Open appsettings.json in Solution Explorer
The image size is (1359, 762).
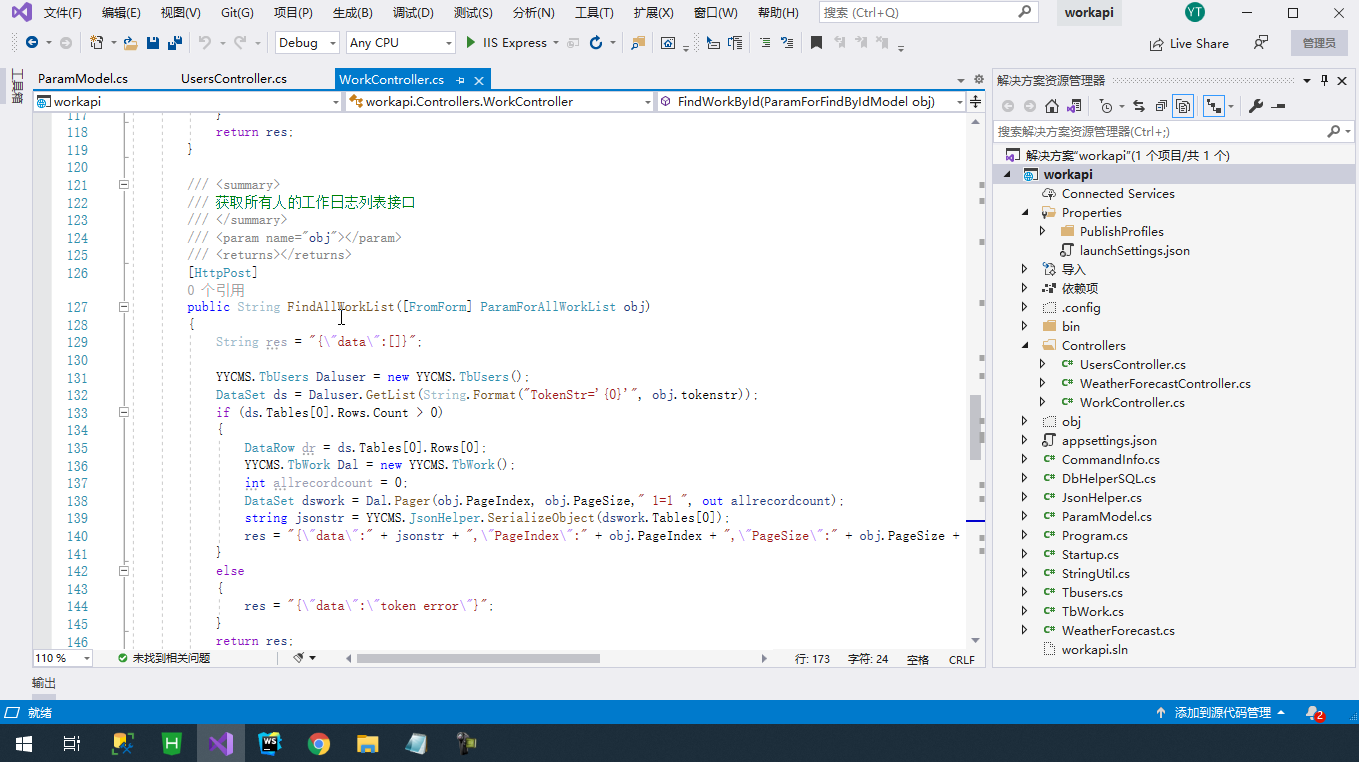tap(1109, 441)
